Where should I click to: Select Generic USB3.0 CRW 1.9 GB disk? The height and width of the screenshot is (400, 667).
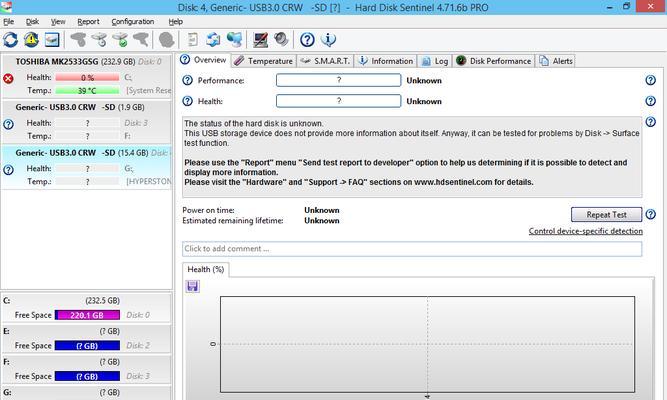coord(87,122)
